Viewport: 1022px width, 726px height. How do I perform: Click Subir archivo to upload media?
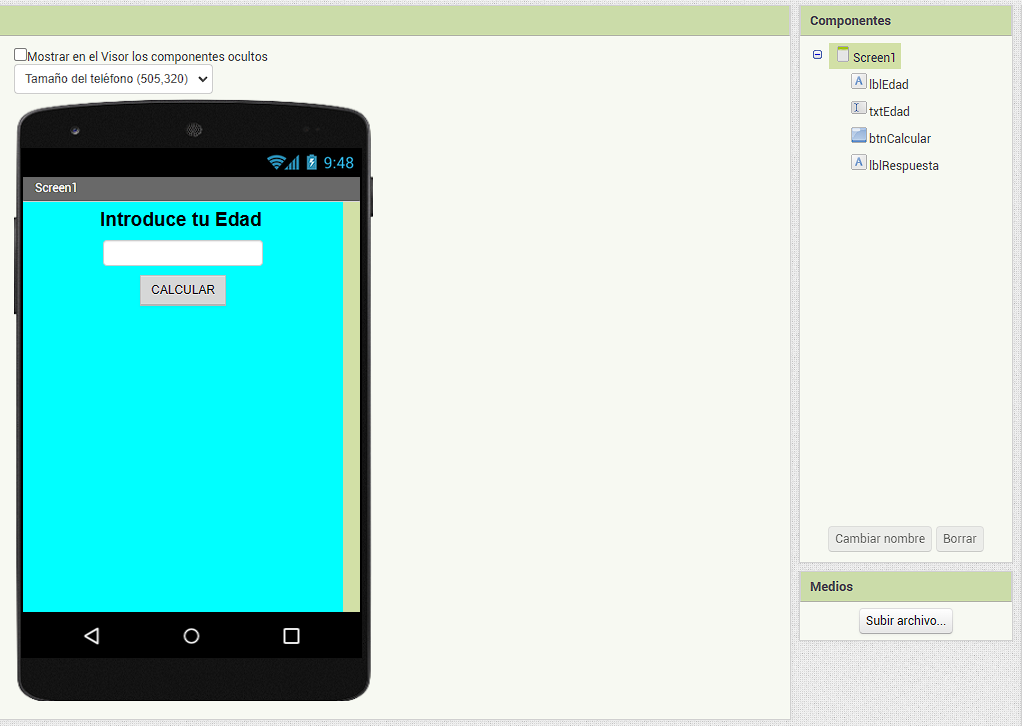coord(905,621)
